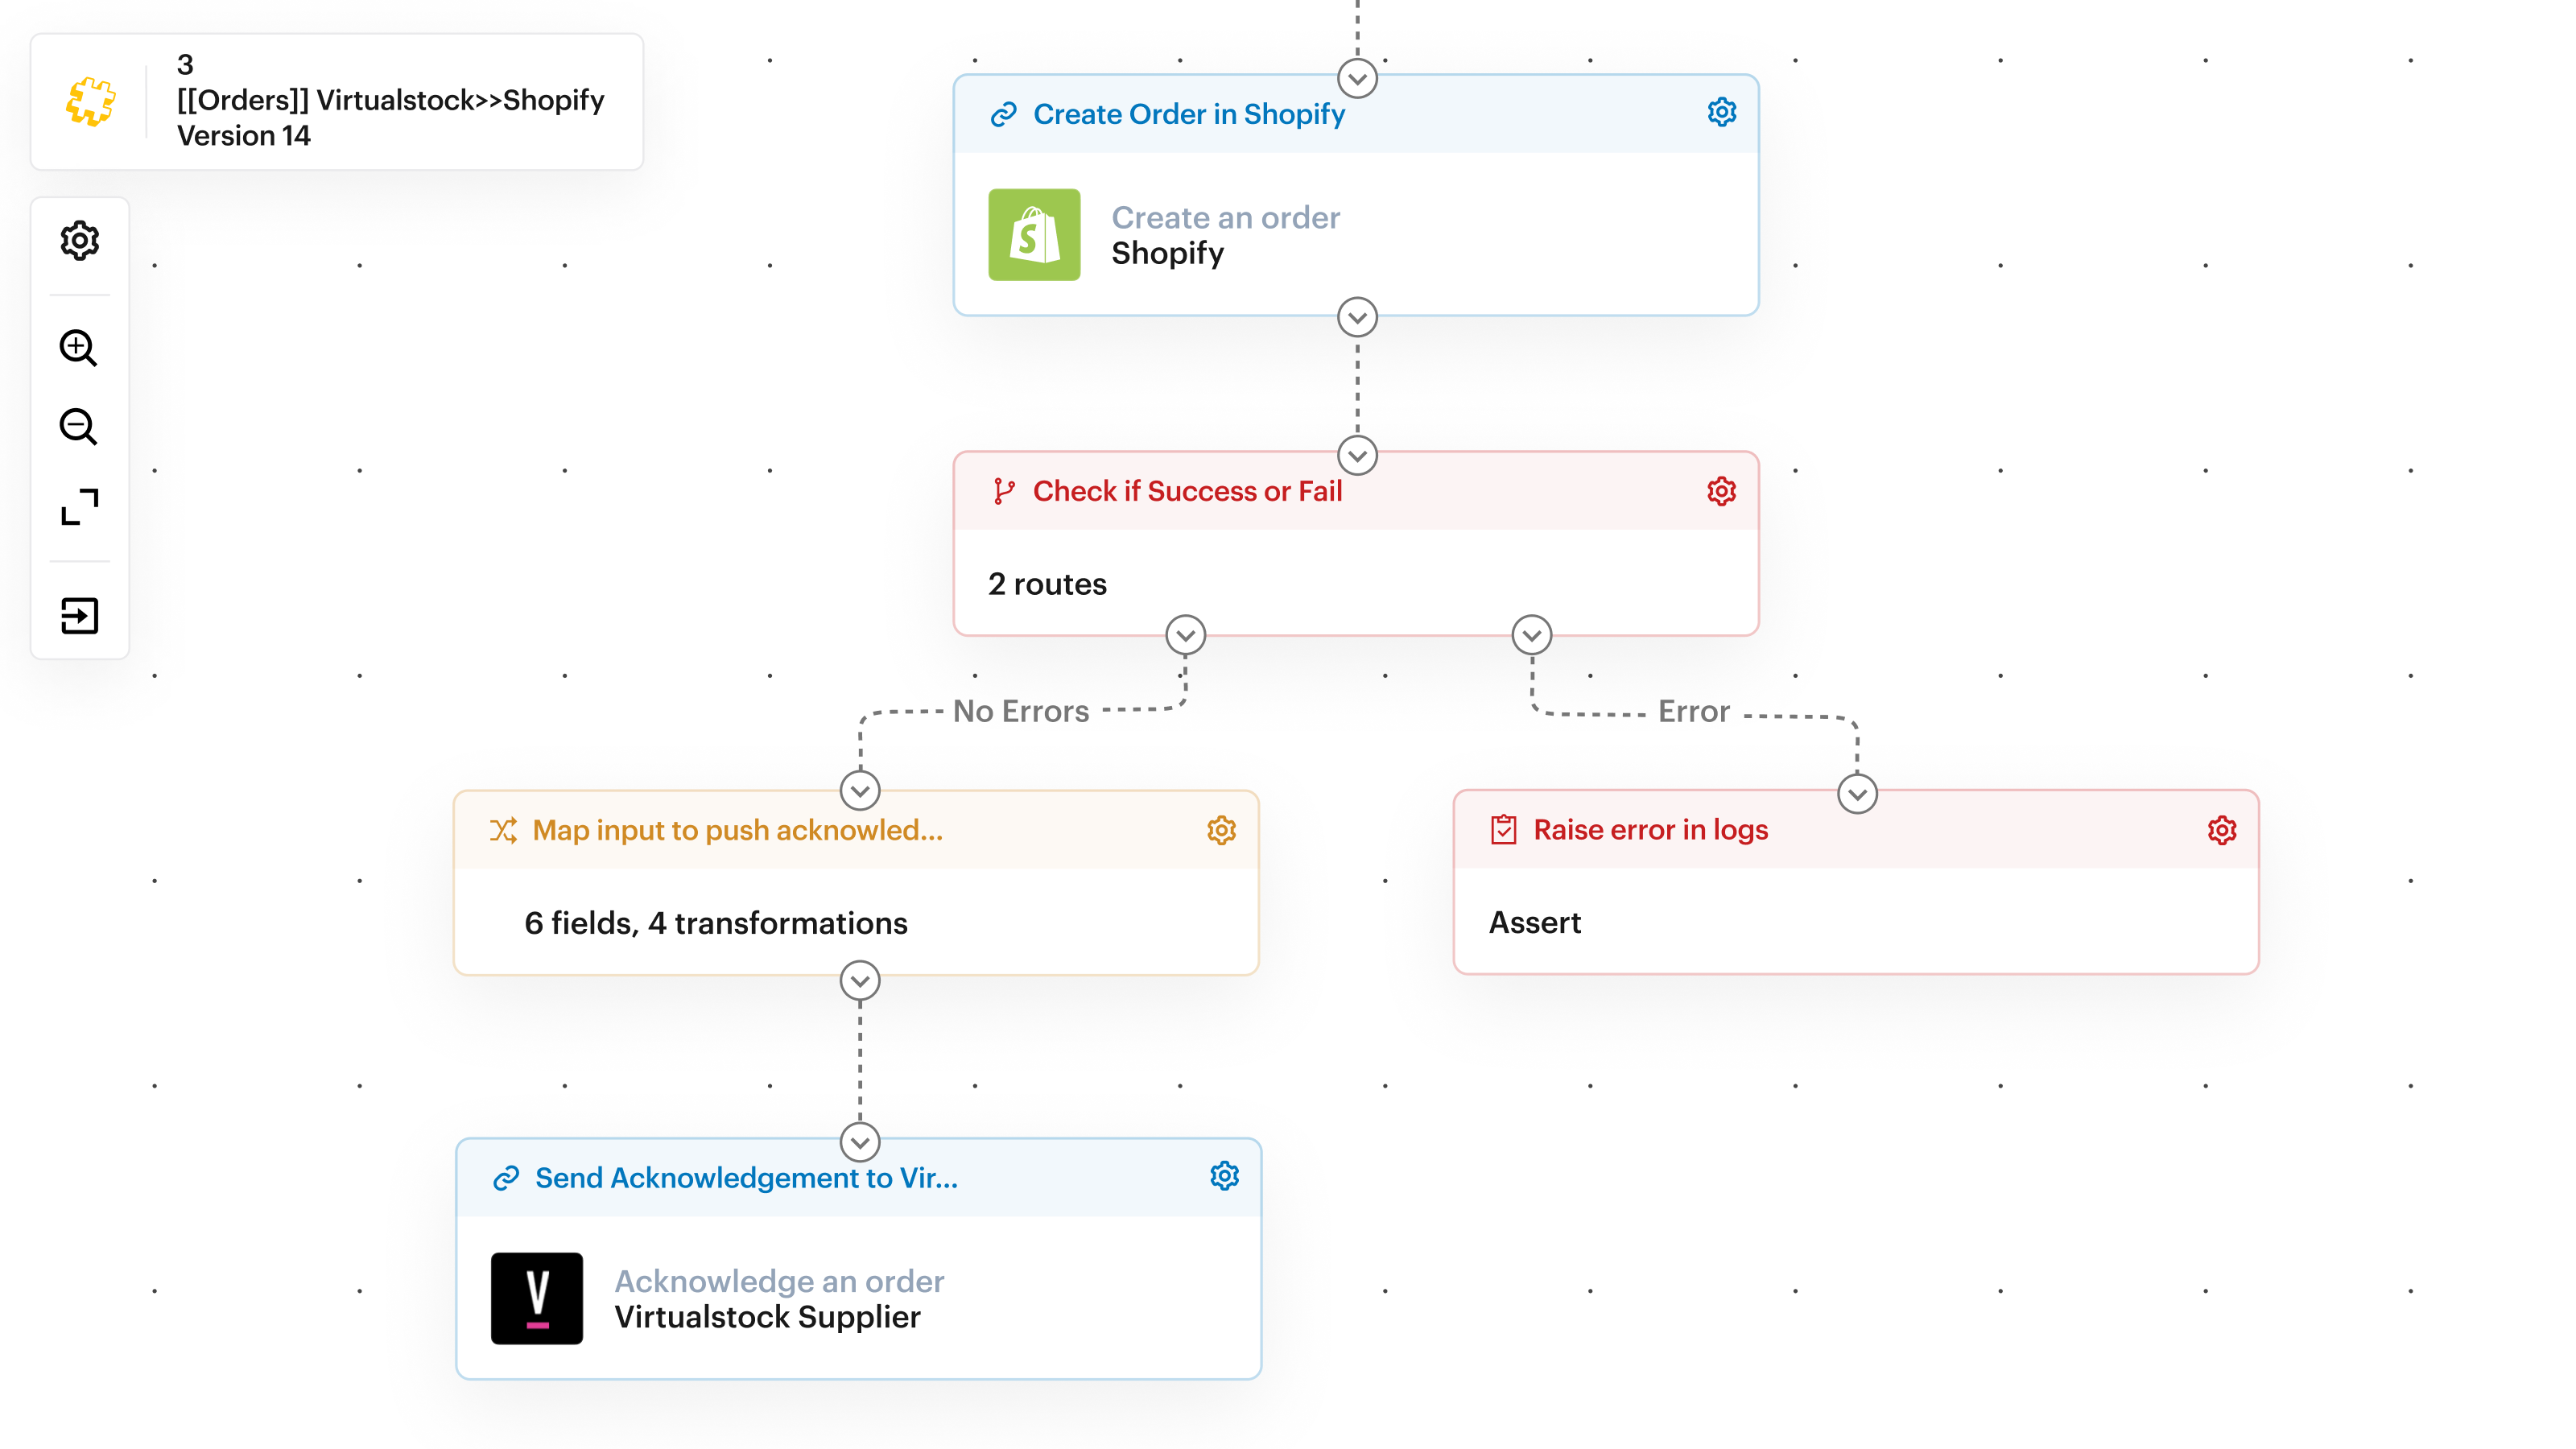Open Check if Success or Fail gear
The image size is (2576, 1449).
(x=1721, y=491)
